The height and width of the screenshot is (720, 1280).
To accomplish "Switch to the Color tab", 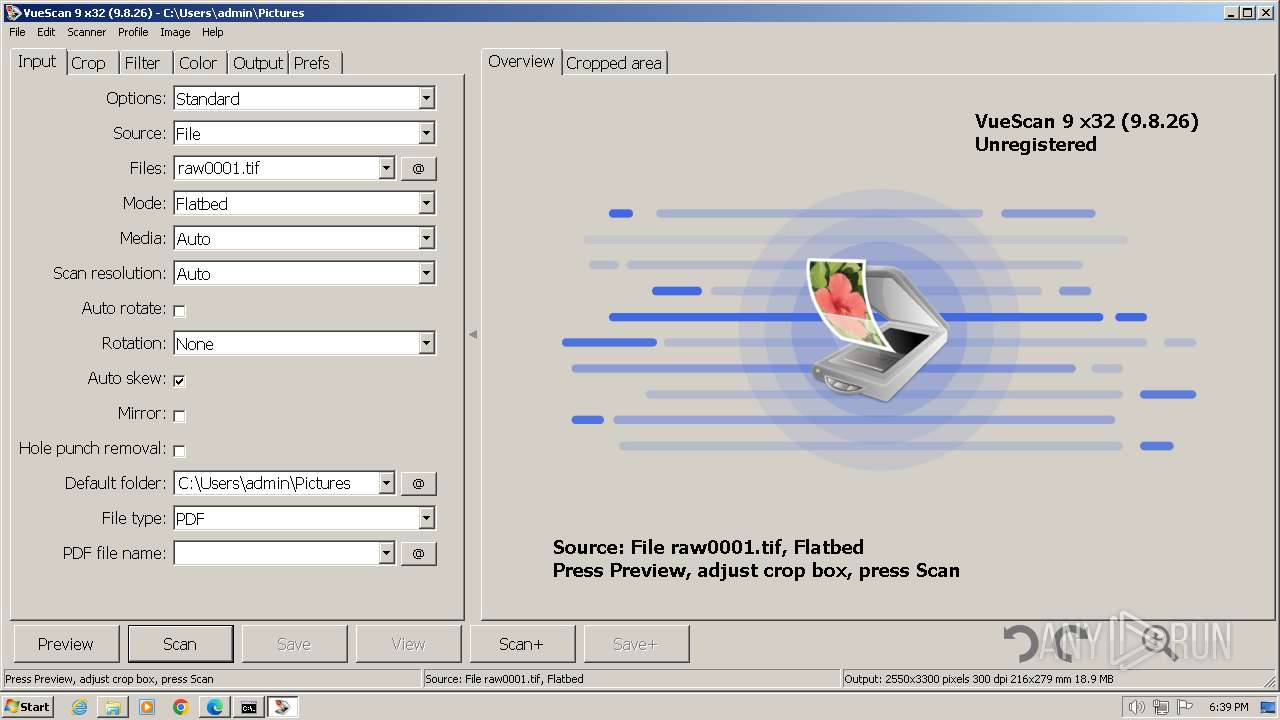I will (x=198, y=63).
